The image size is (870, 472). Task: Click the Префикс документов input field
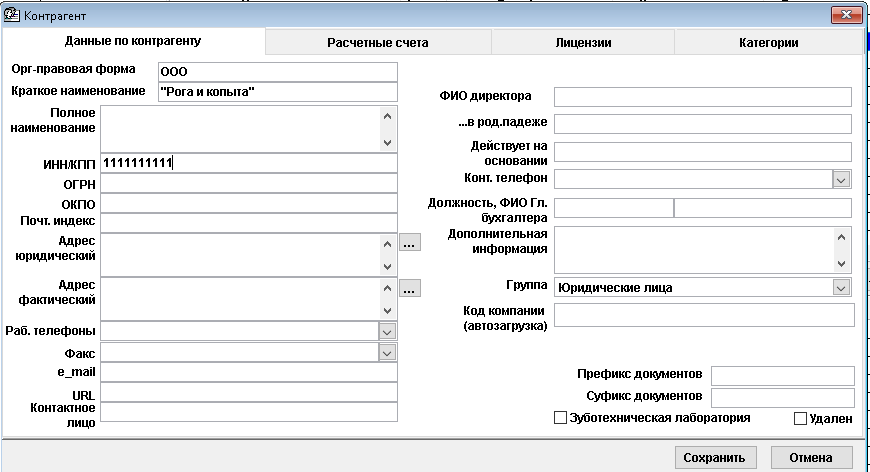[782, 375]
